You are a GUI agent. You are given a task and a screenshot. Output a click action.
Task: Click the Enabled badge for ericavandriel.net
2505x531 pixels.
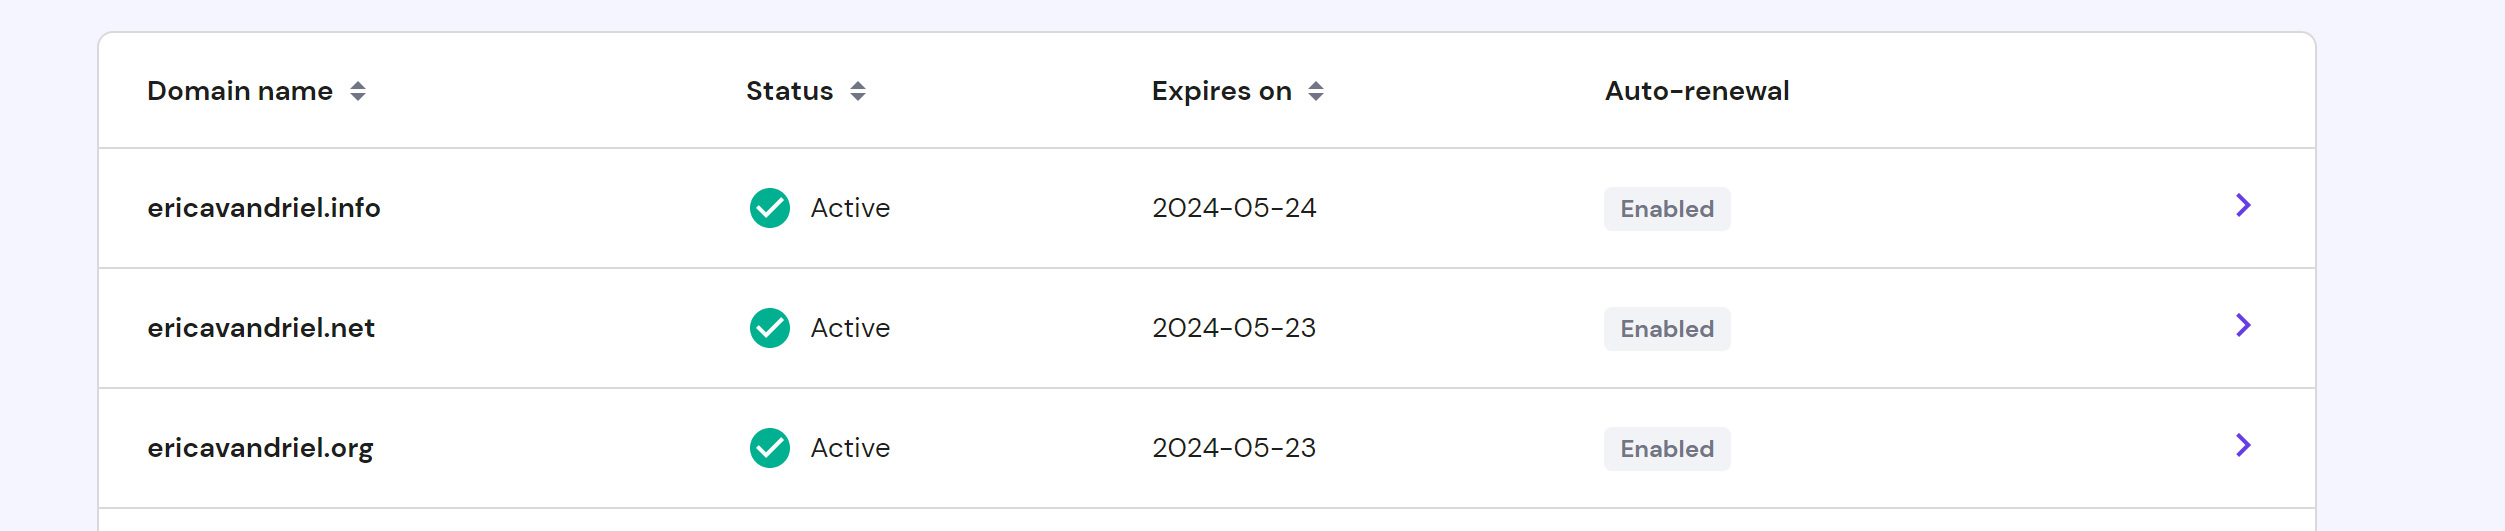1667,329
